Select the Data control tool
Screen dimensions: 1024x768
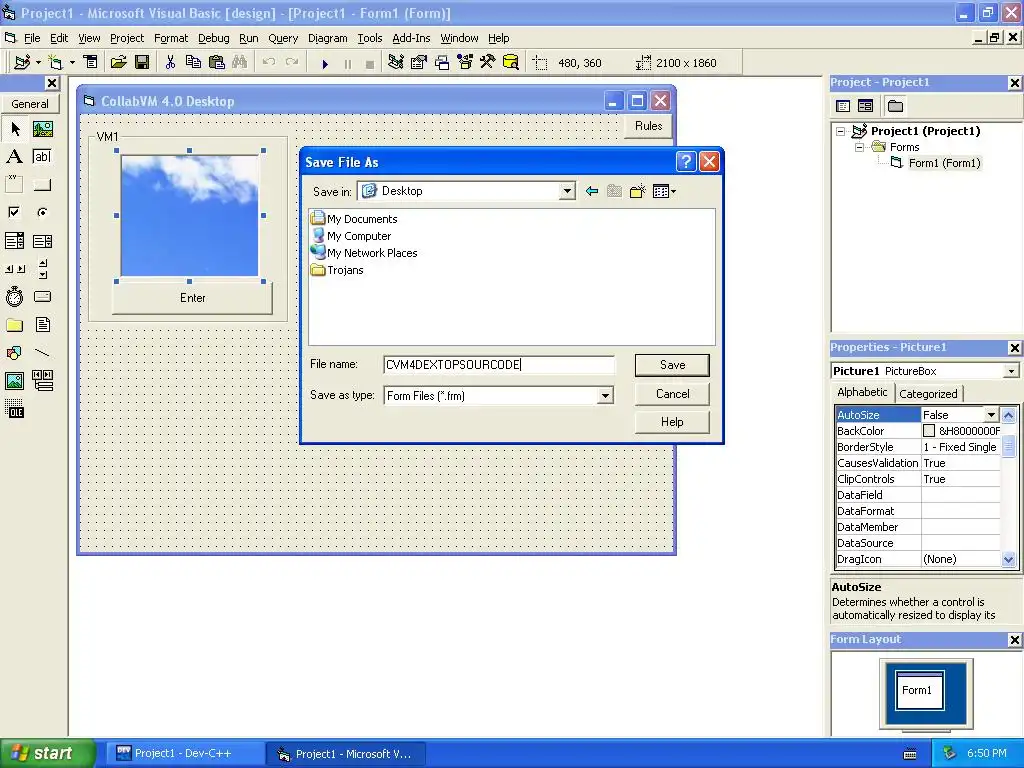[42, 381]
